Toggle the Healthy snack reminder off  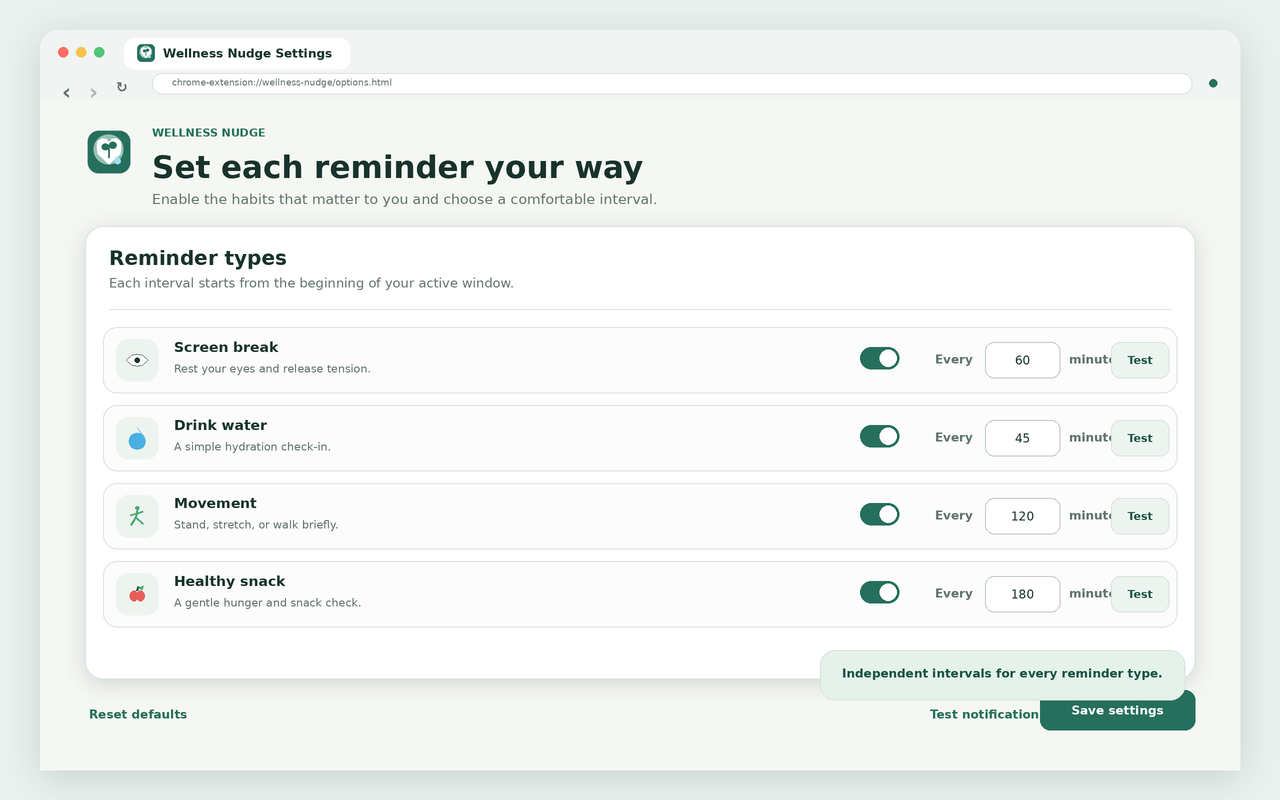click(880, 592)
